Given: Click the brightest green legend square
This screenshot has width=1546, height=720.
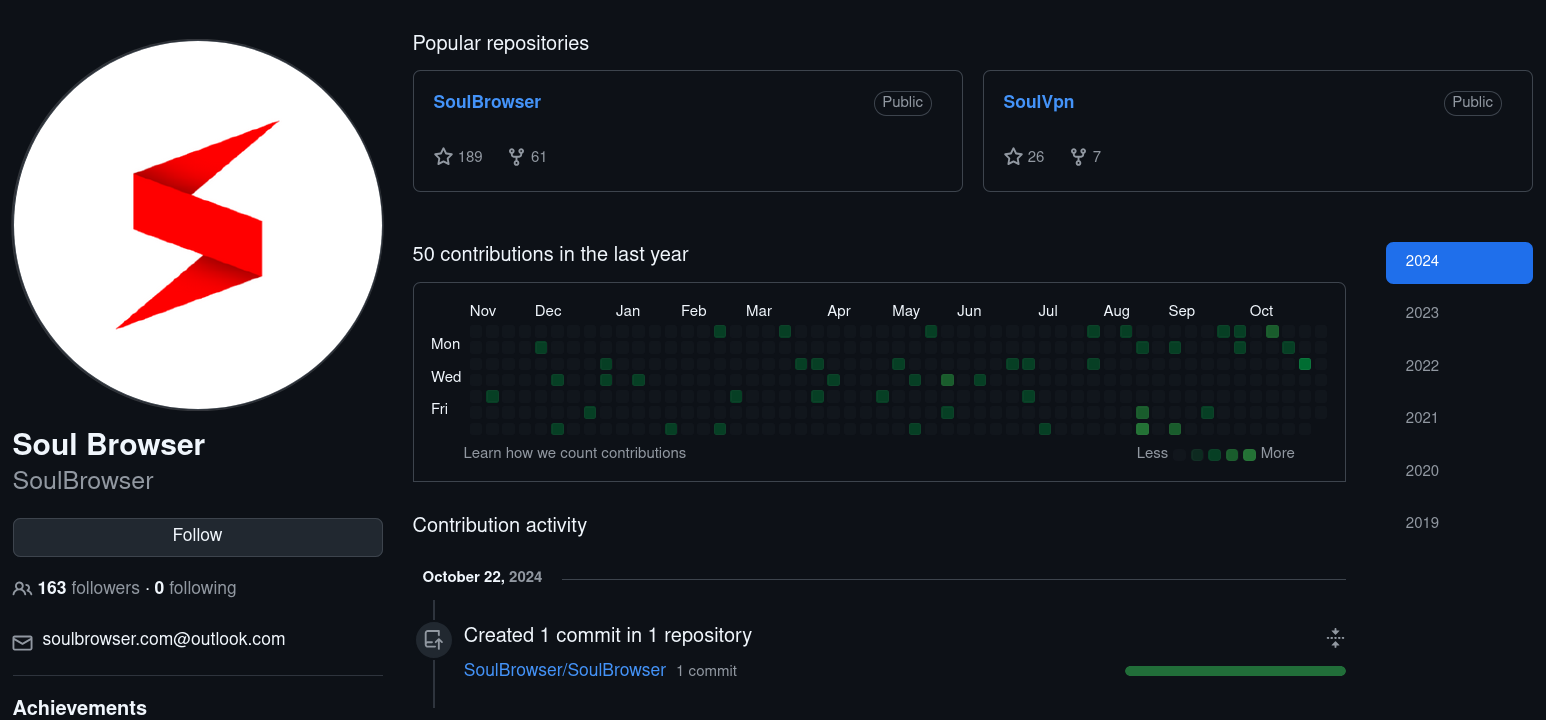Looking at the screenshot, I should coord(1249,455).
